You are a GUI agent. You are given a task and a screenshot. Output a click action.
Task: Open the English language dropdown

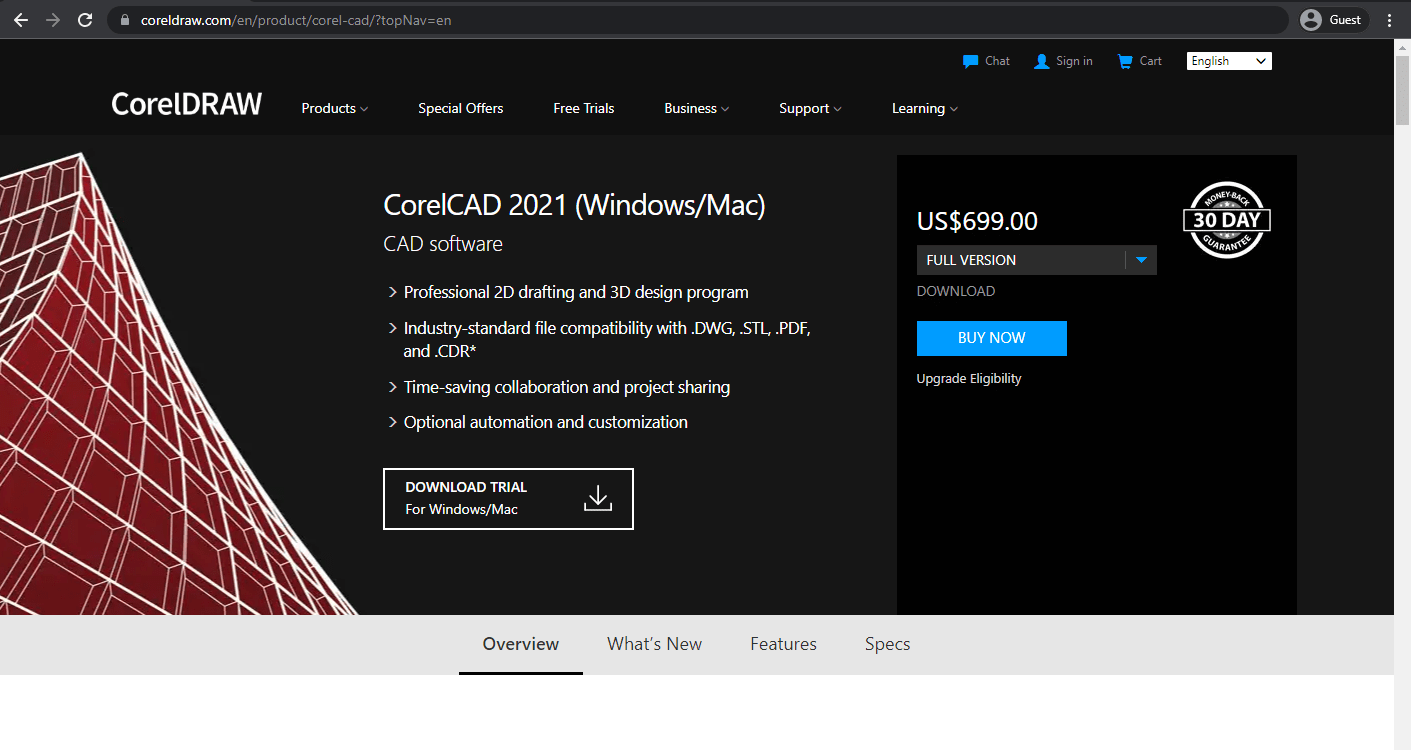(1229, 61)
